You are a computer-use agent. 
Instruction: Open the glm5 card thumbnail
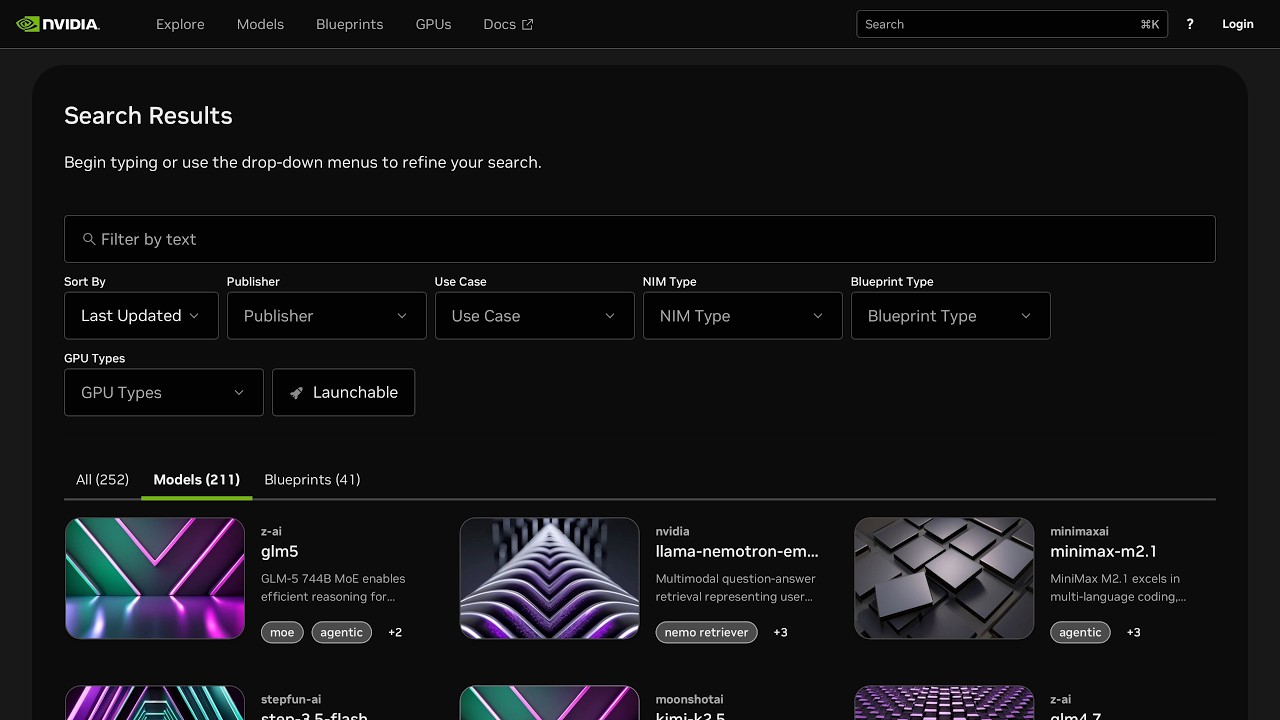[x=155, y=578]
